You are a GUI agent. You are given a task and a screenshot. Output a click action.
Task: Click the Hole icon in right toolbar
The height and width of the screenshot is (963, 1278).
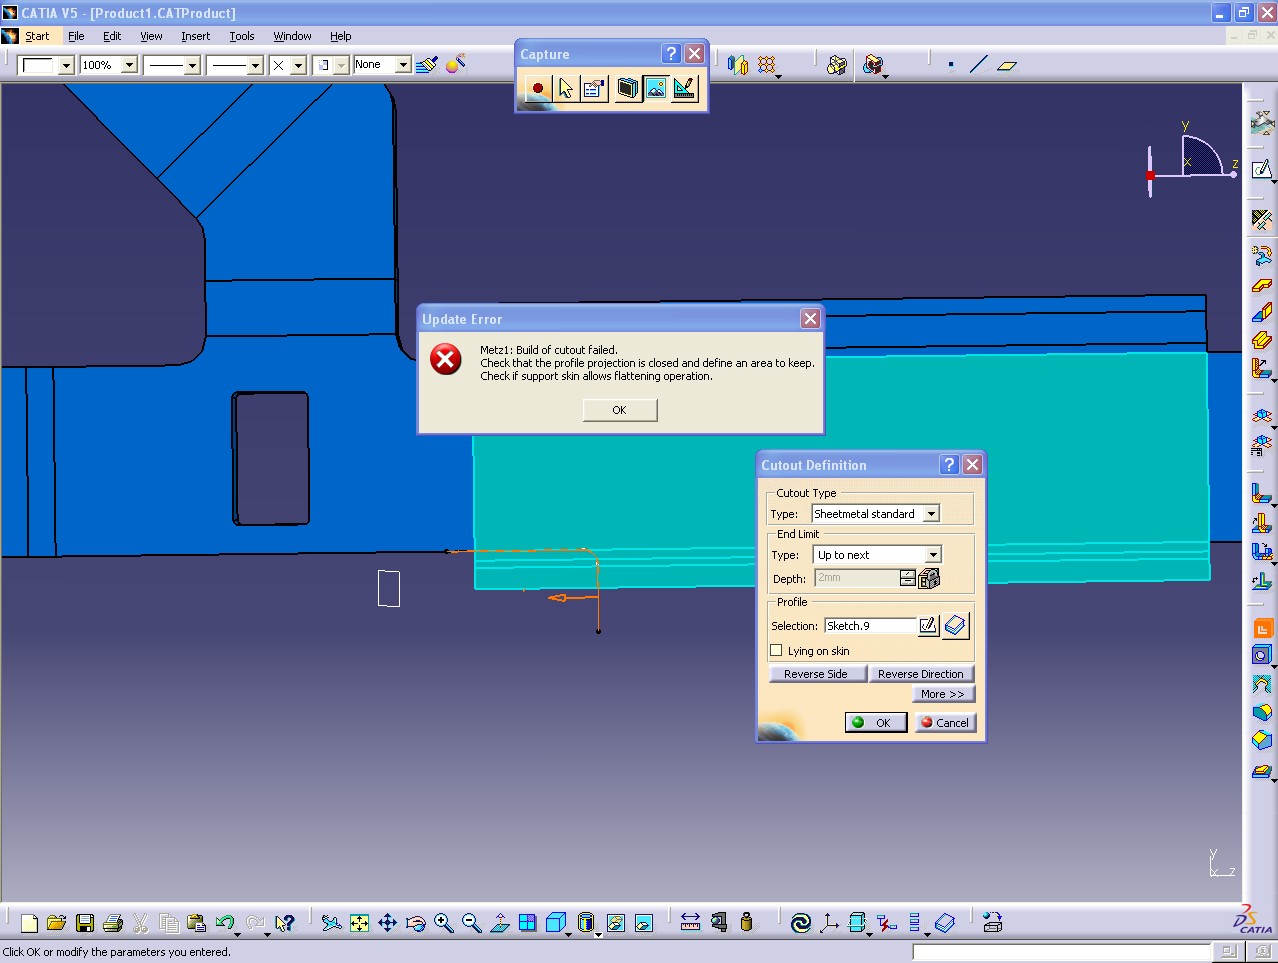(x=1262, y=655)
